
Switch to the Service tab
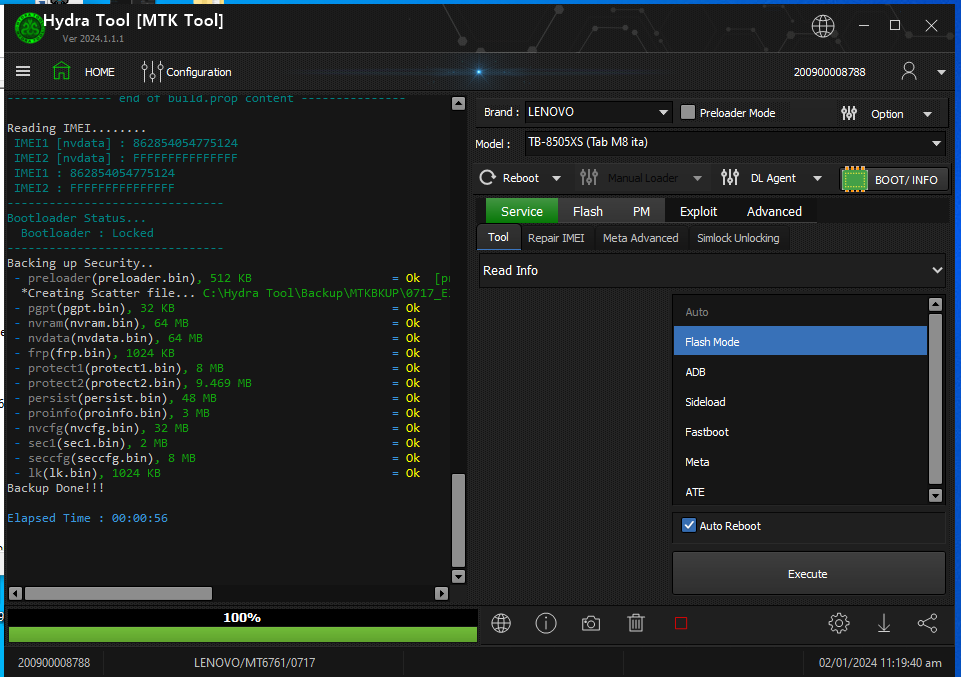coord(522,211)
